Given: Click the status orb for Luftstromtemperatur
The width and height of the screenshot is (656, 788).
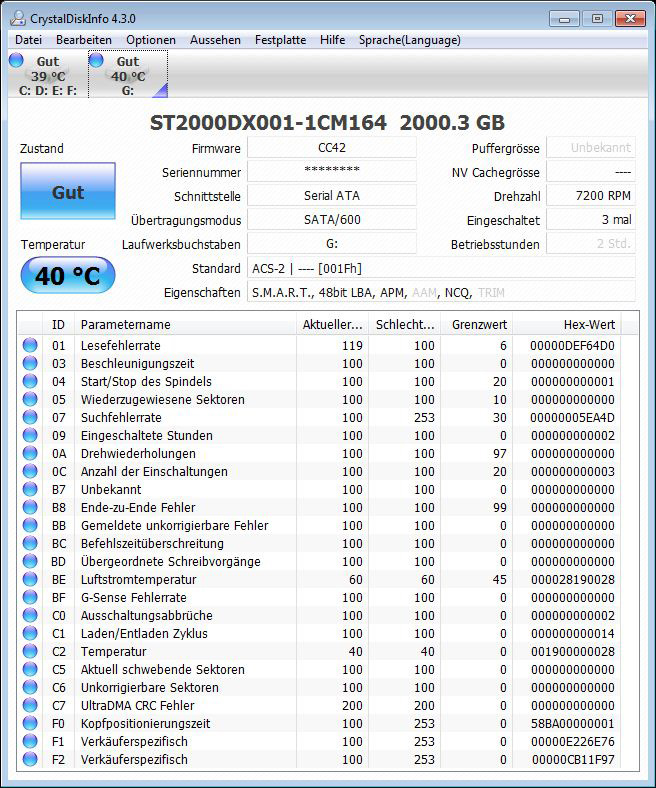Looking at the screenshot, I should tap(30, 579).
